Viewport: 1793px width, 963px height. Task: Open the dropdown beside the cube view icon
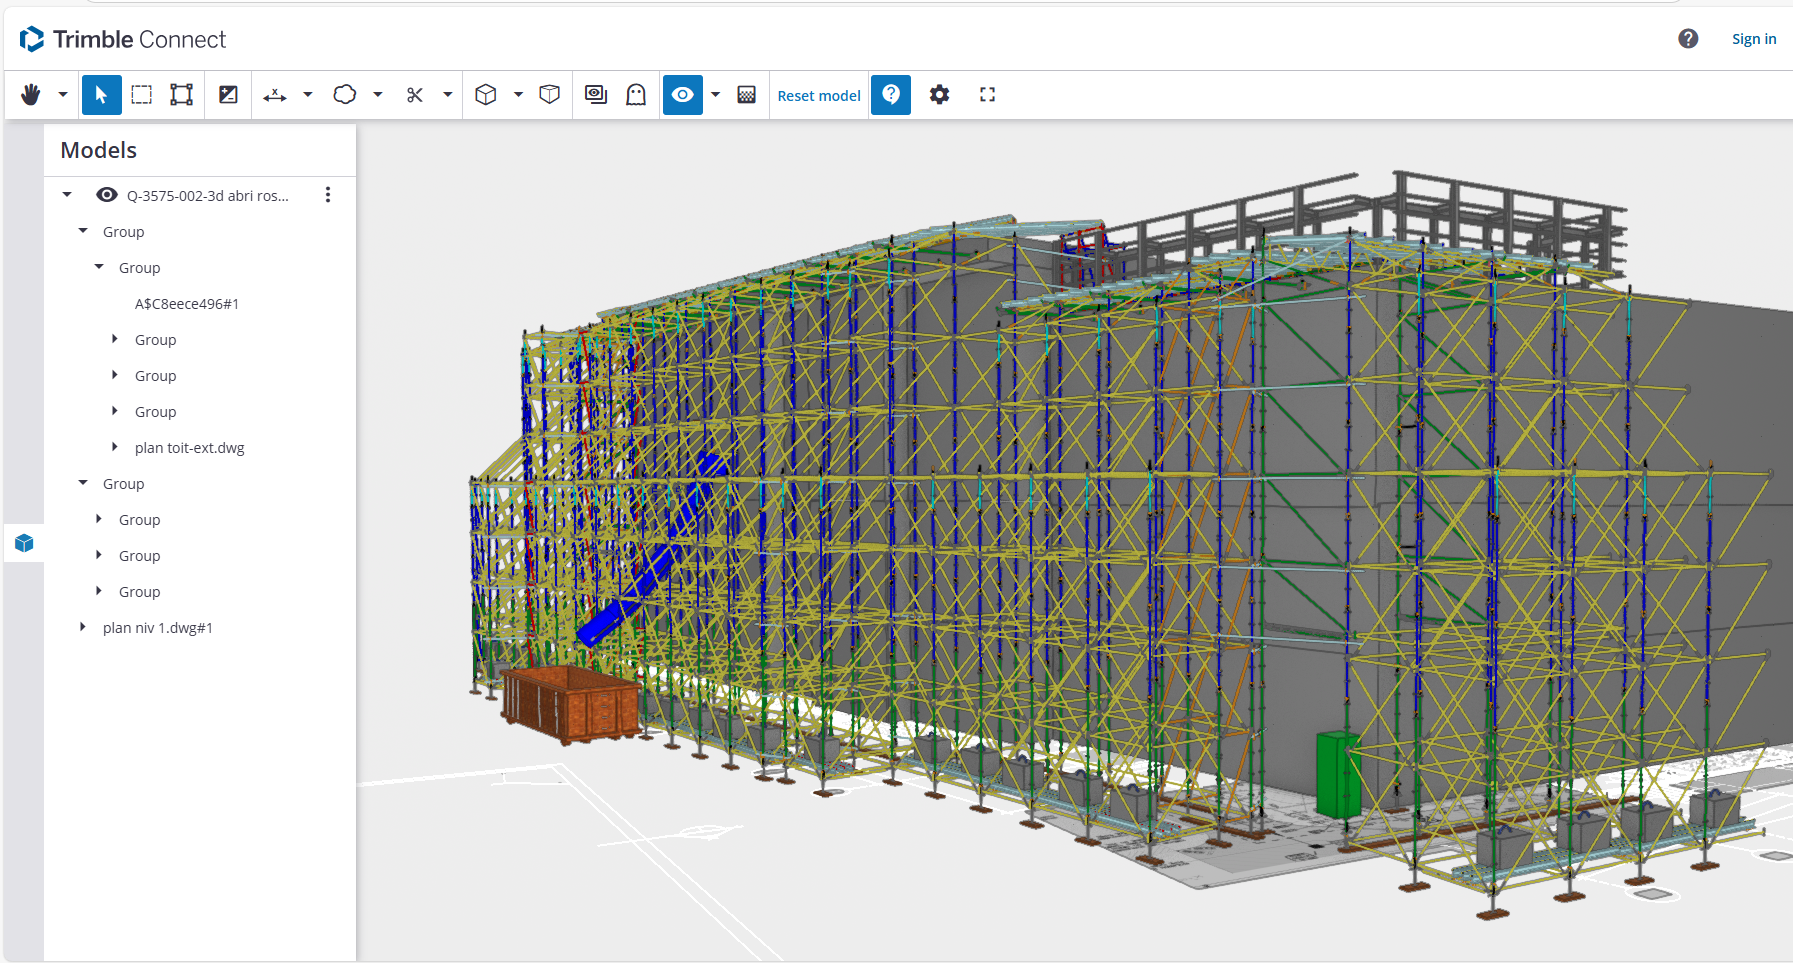(518, 95)
